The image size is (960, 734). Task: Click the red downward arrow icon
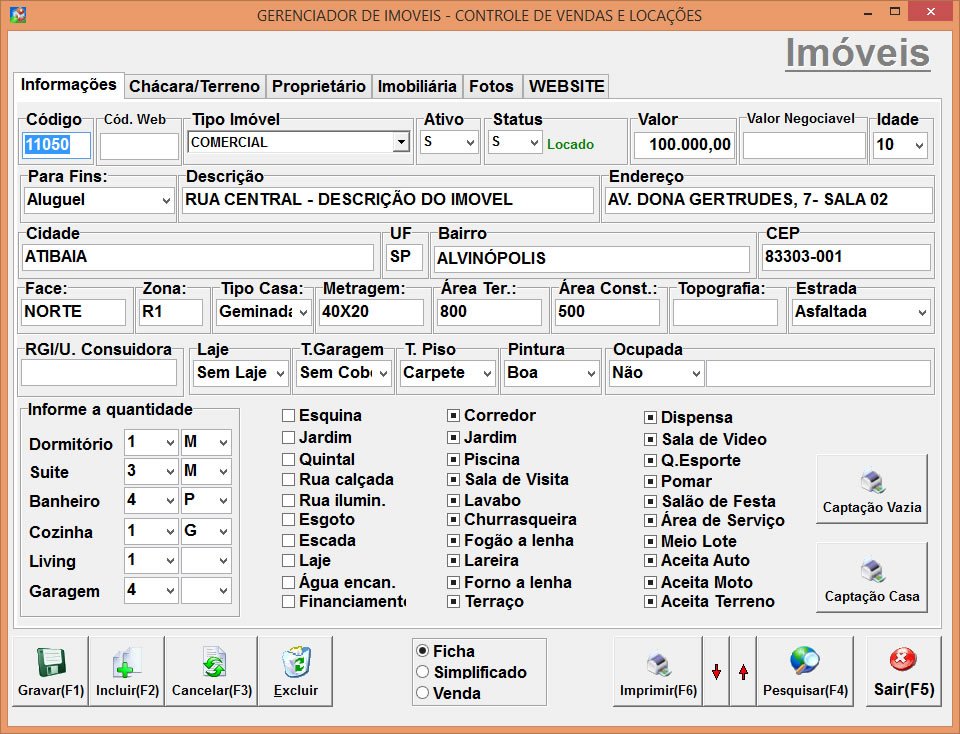tap(718, 670)
